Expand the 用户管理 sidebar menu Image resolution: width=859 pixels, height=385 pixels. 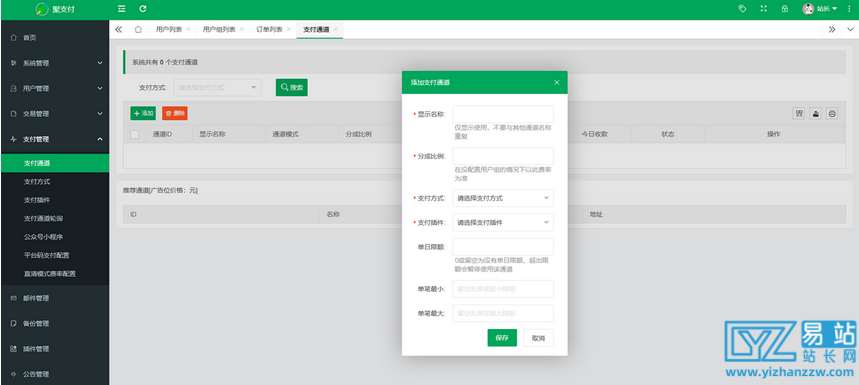pyautogui.click(x=55, y=88)
